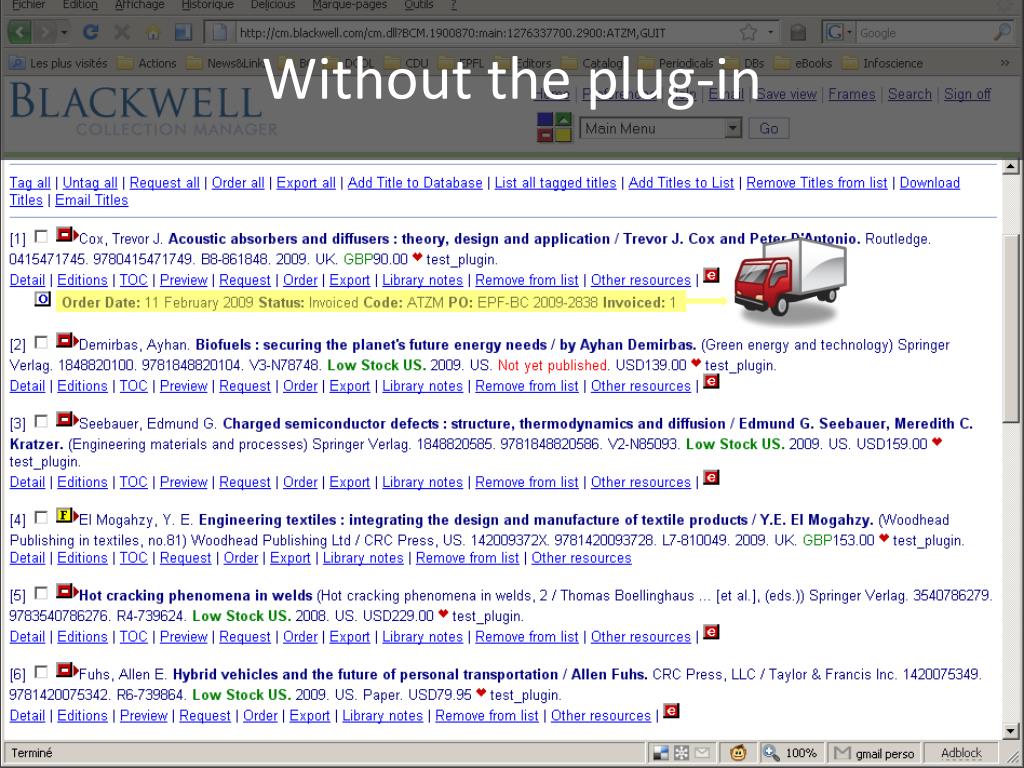Open the eBooks bookmarks folder
Screen dimensions: 1024x768
coord(803,63)
